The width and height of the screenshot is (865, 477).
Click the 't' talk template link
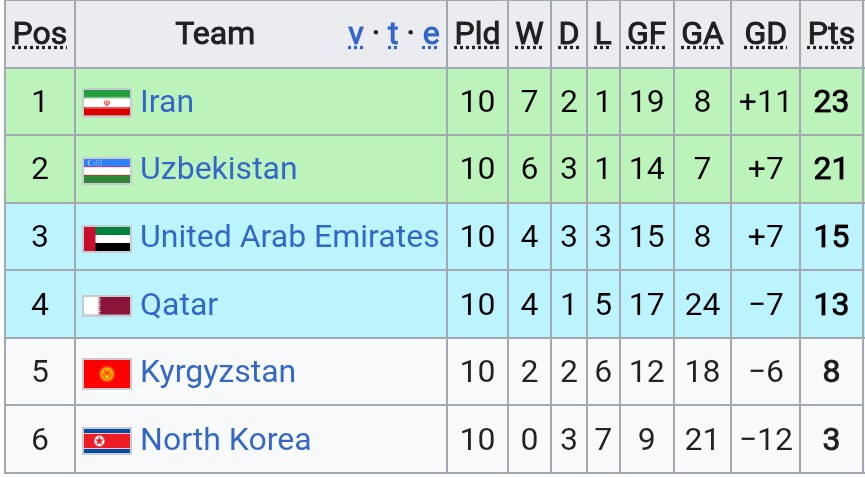(393, 34)
